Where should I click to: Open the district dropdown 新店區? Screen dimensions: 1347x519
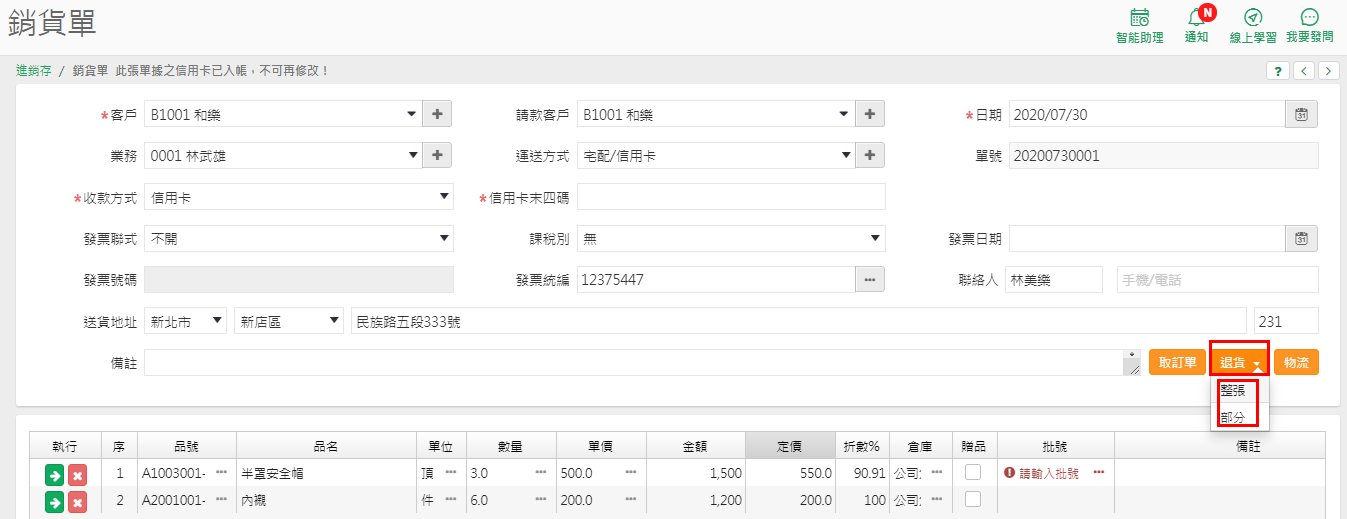click(x=289, y=321)
